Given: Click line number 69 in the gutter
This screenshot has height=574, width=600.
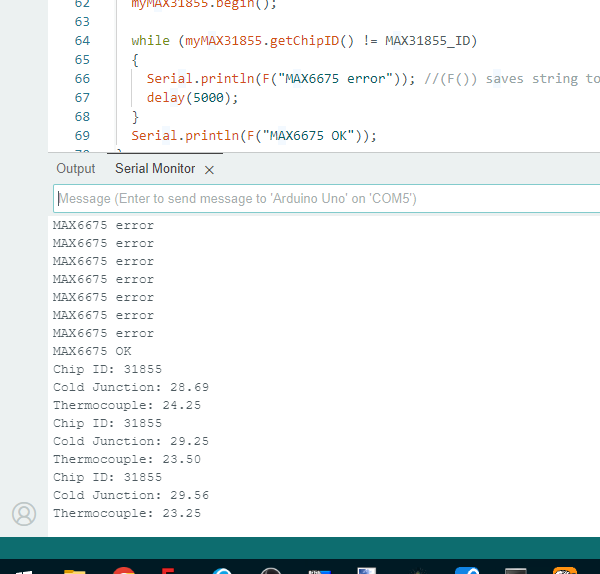Looking at the screenshot, I should tap(82, 135).
